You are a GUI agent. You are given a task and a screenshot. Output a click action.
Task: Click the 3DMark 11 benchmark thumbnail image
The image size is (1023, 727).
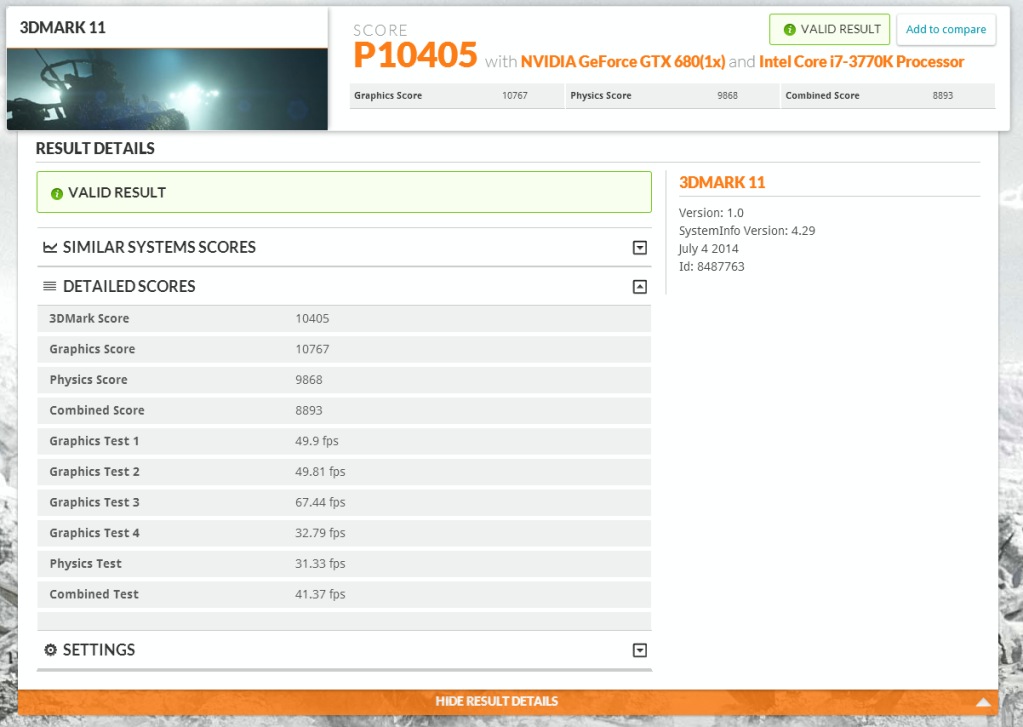(167, 89)
